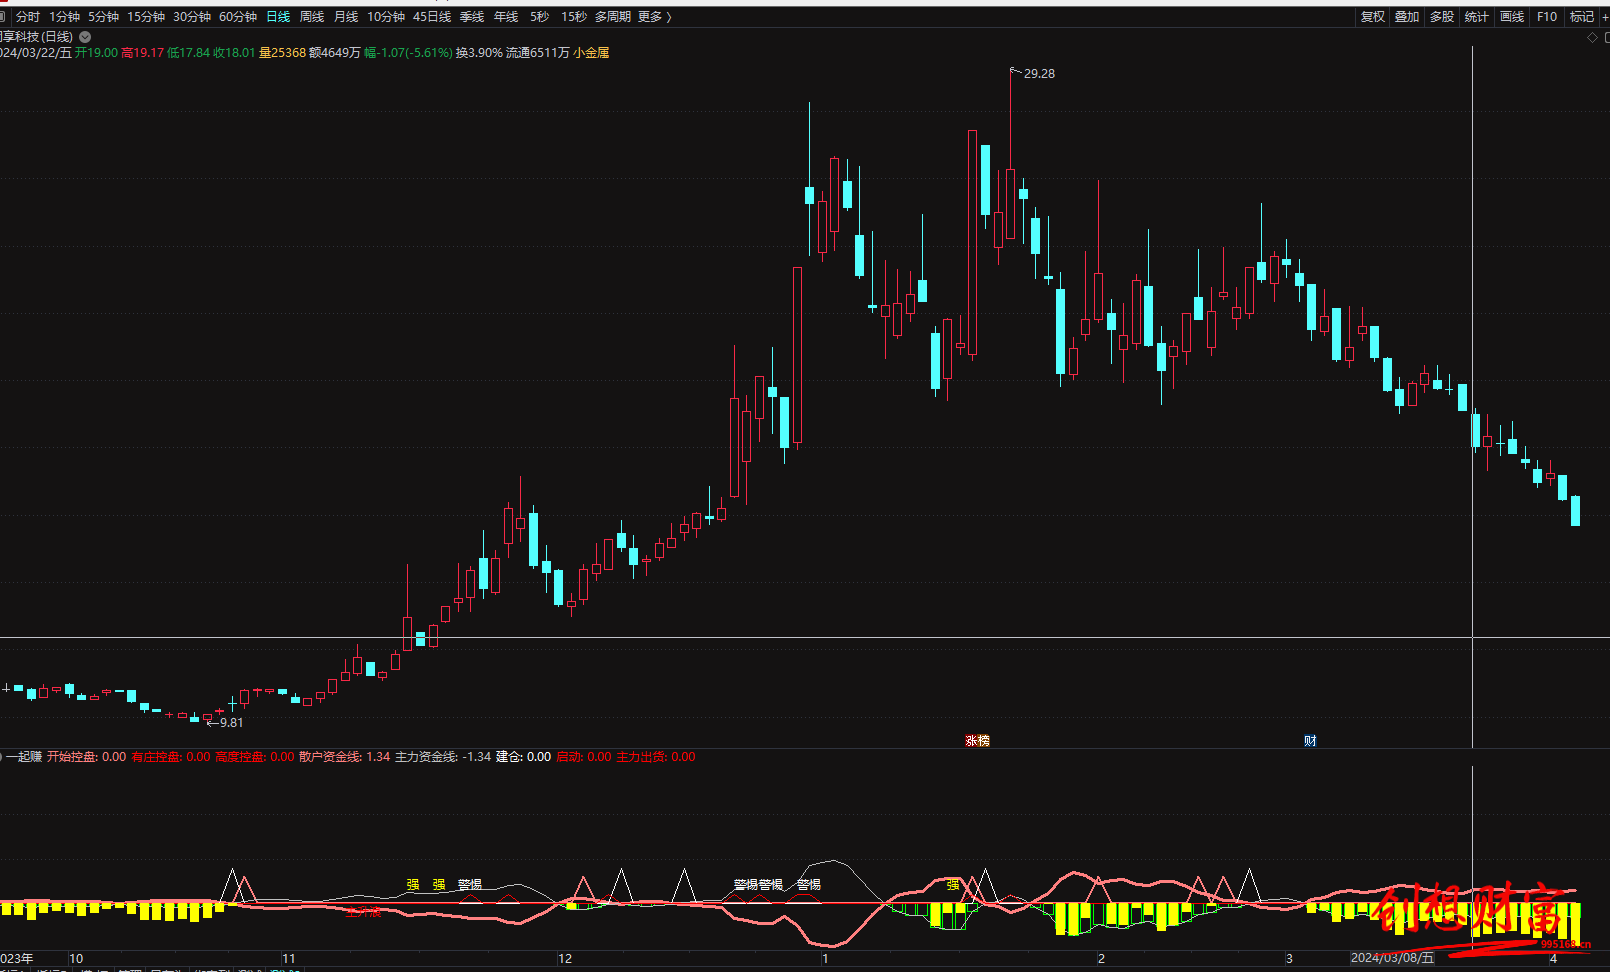Image resolution: width=1610 pixels, height=972 pixels.
Task: Click the diamond icon at chart corner
Action: tap(1593, 37)
